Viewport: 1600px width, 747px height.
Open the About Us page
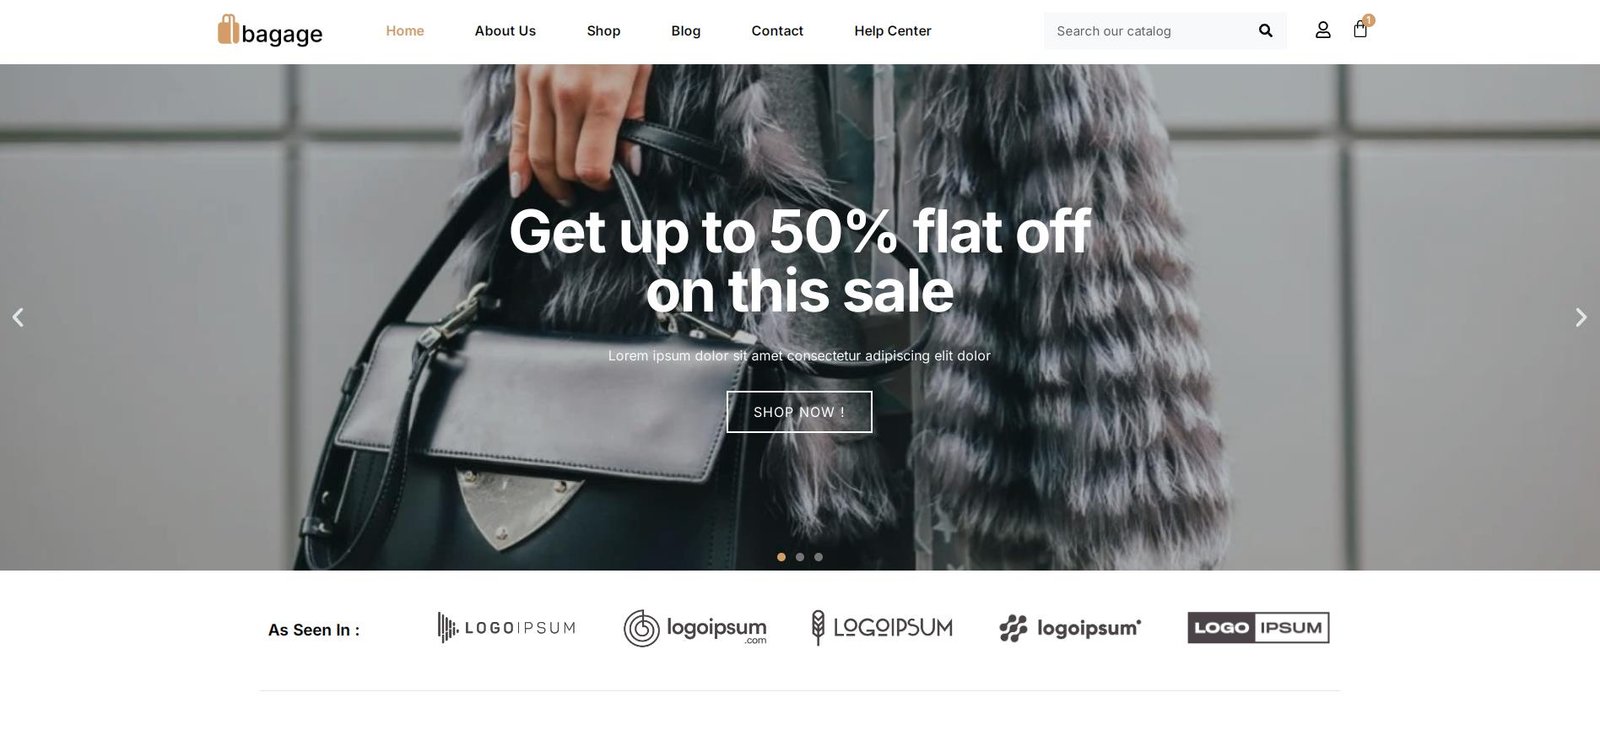505,31
